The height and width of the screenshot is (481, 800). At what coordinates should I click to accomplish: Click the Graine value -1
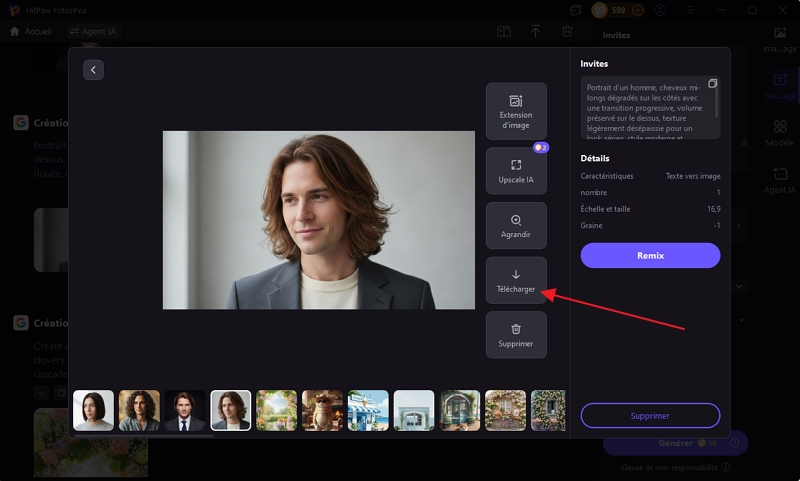tap(717, 225)
